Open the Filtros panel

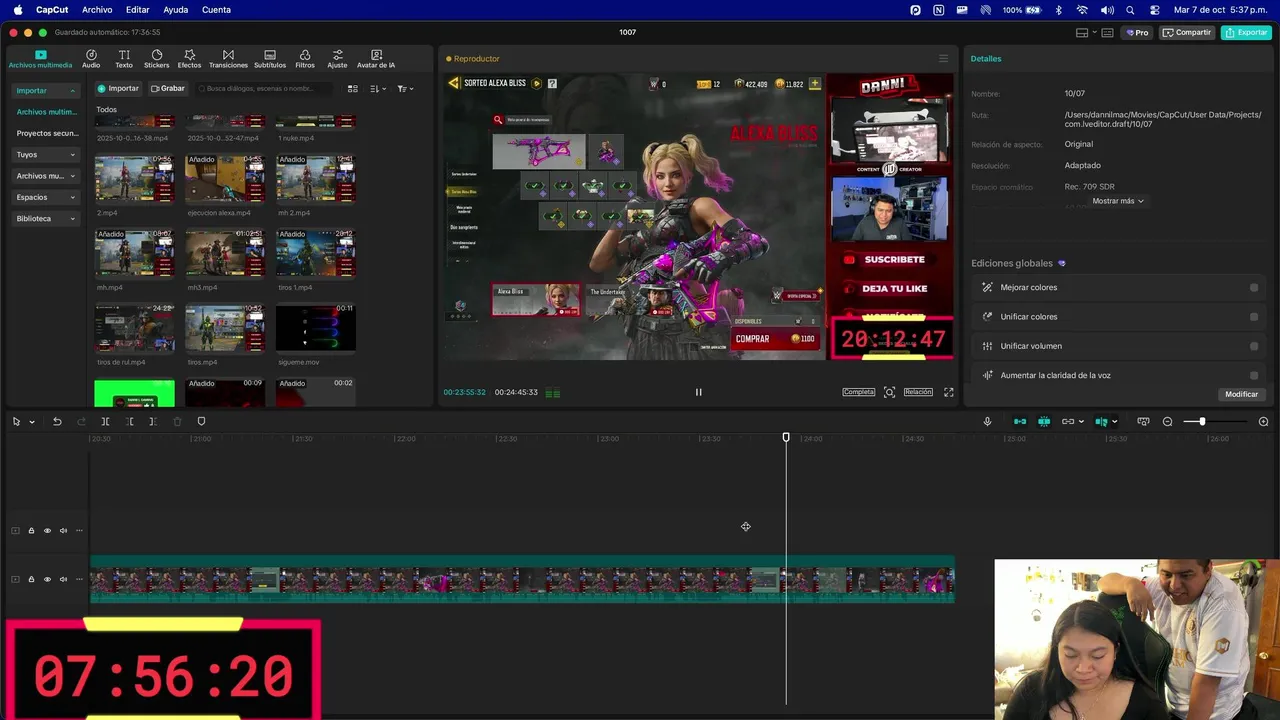coord(305,59)
